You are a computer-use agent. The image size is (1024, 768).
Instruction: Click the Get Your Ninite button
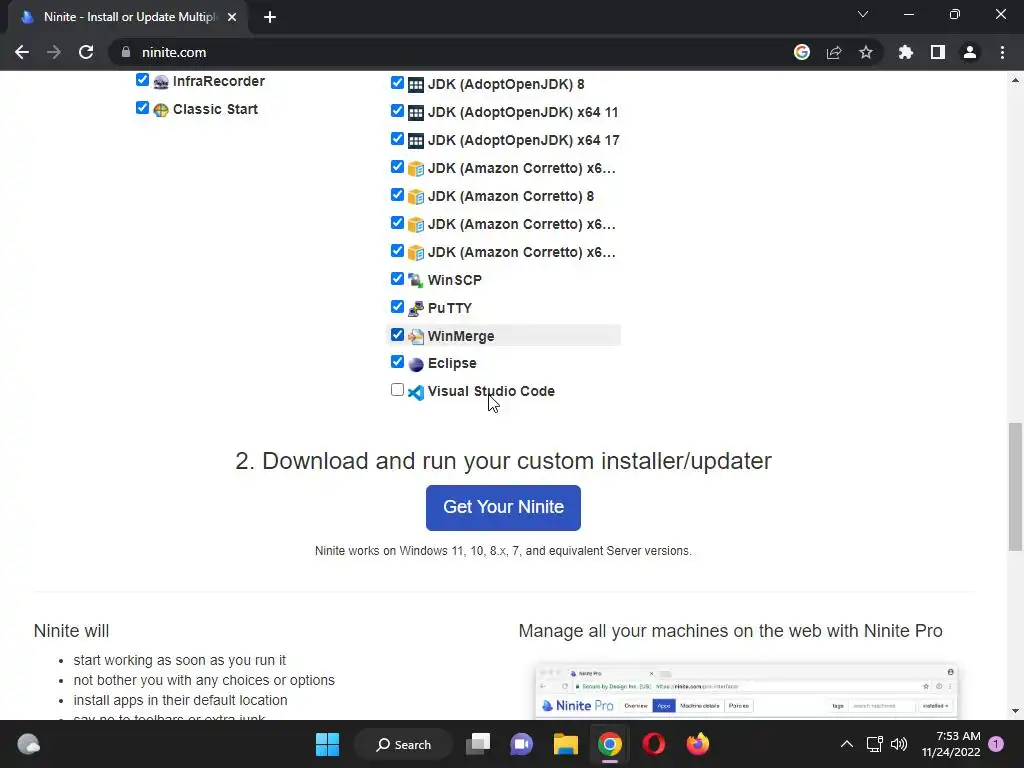(503, 507)
